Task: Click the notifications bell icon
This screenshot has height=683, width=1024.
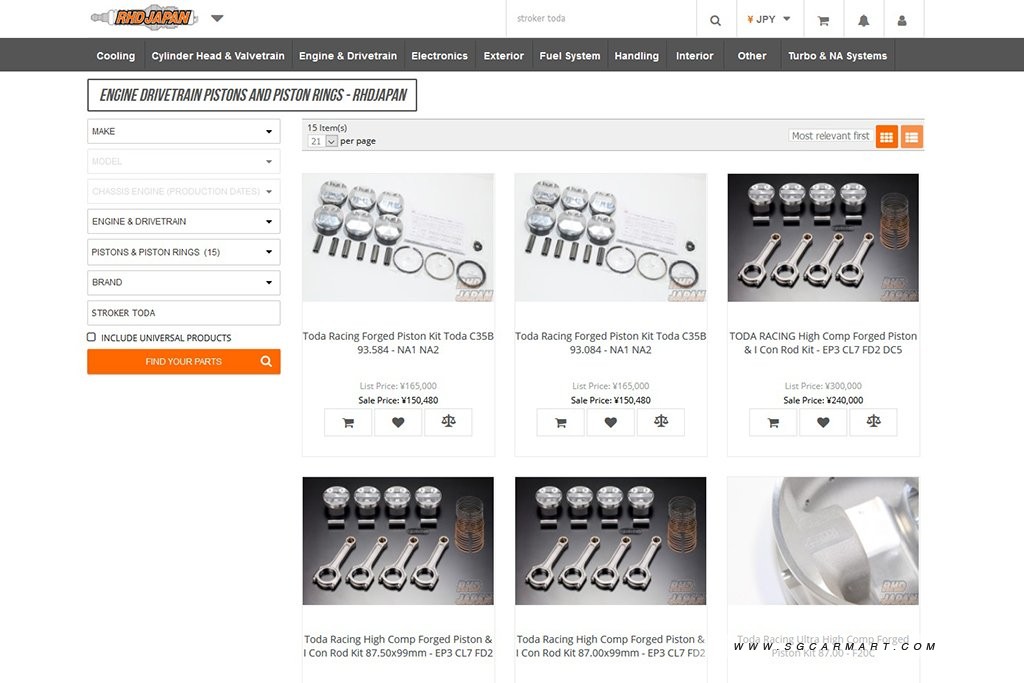Action: (x=863, y=20)
